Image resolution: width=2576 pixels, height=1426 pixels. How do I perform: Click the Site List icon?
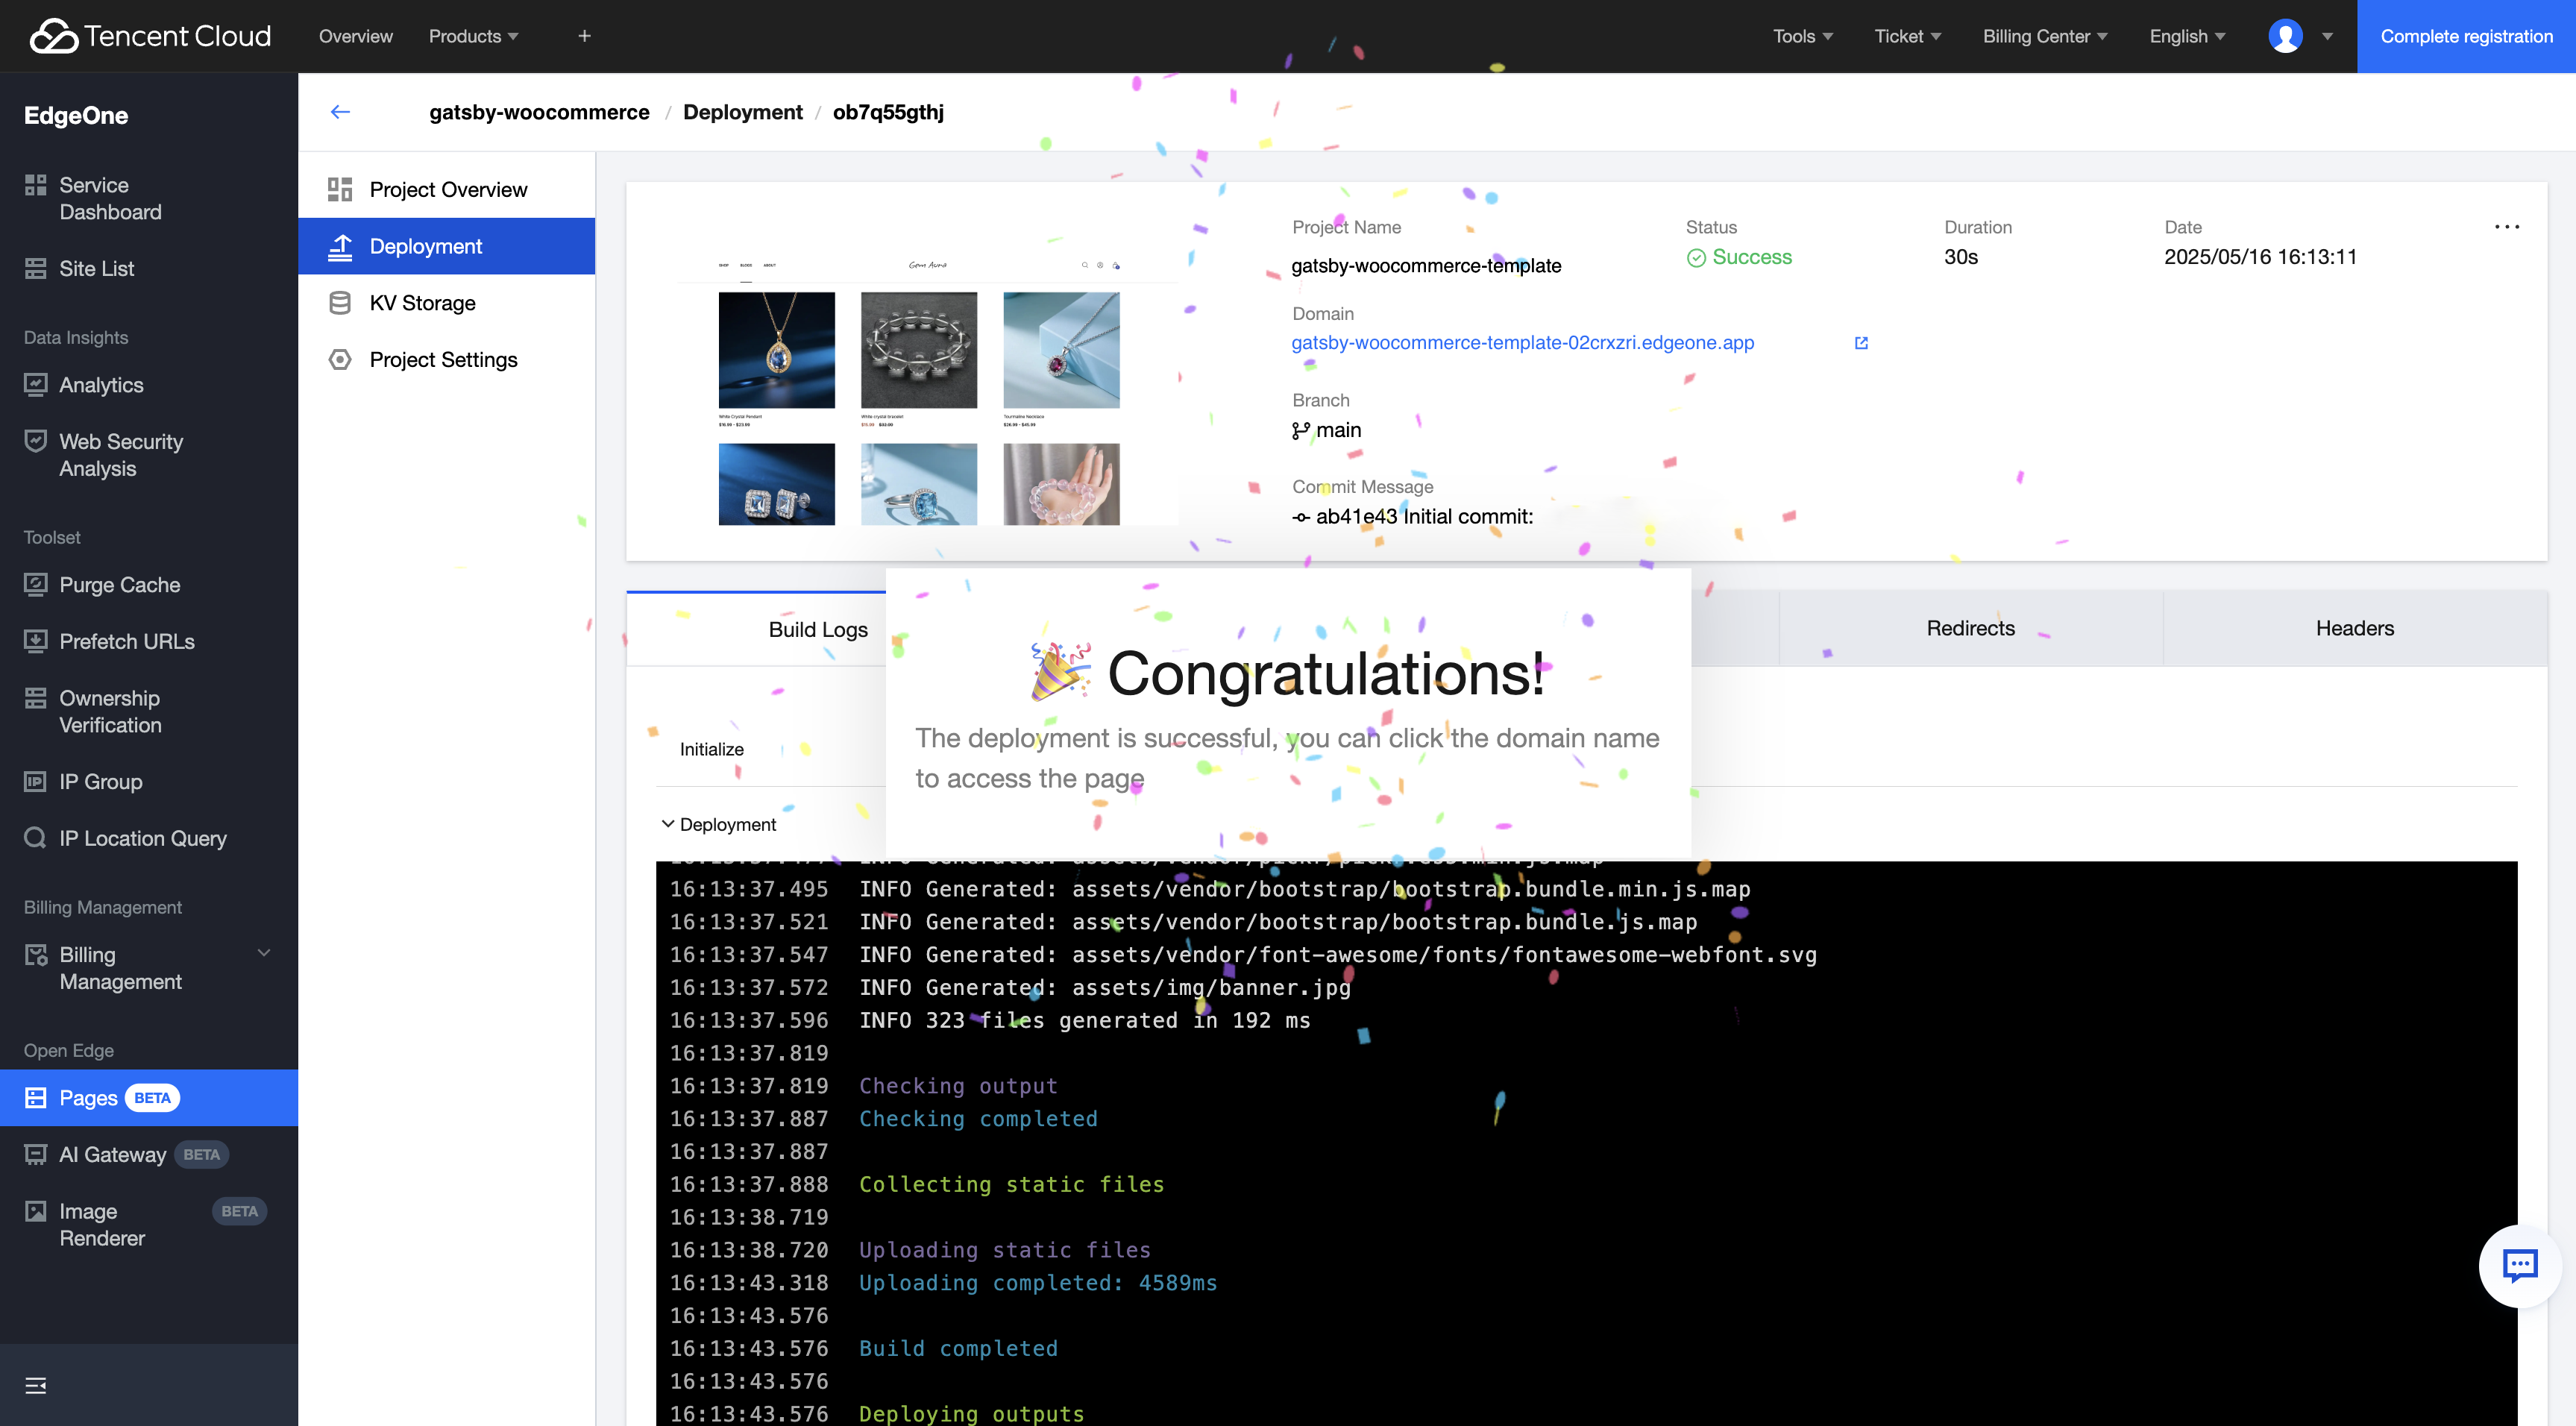tap(36, 268)
